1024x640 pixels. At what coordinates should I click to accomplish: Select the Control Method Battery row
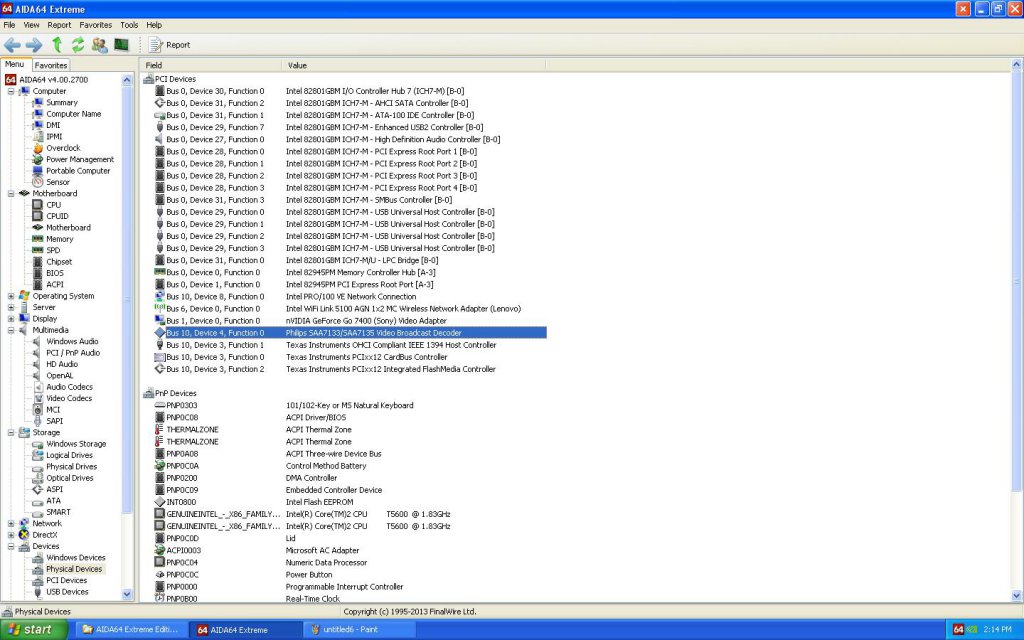[349, 466]
